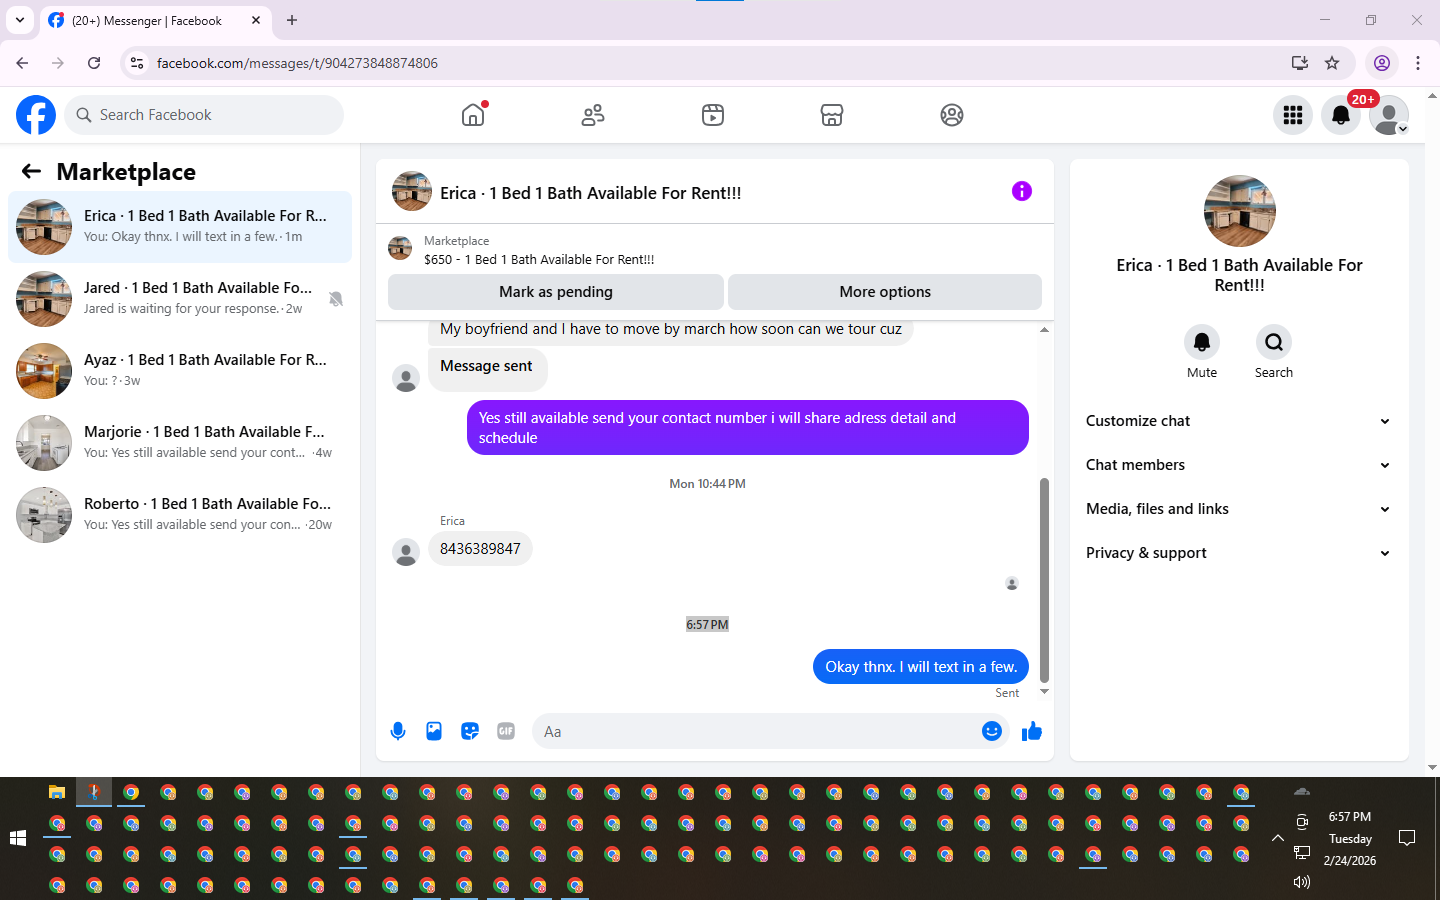Open the Facebook menu grid icon
The height and width of the screenshot is (900, 1440).
(x=1293, y=115)
